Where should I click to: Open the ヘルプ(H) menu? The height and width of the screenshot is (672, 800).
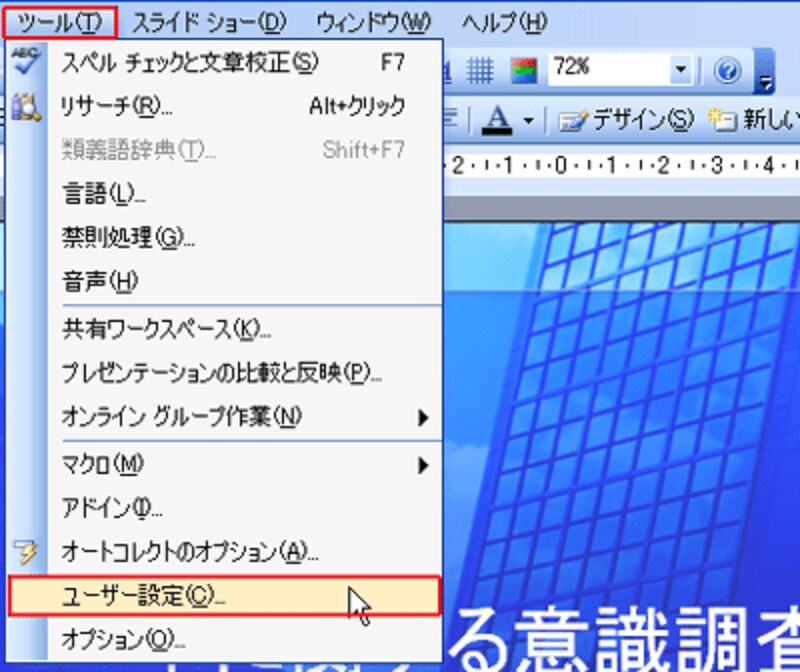[504, 23]
